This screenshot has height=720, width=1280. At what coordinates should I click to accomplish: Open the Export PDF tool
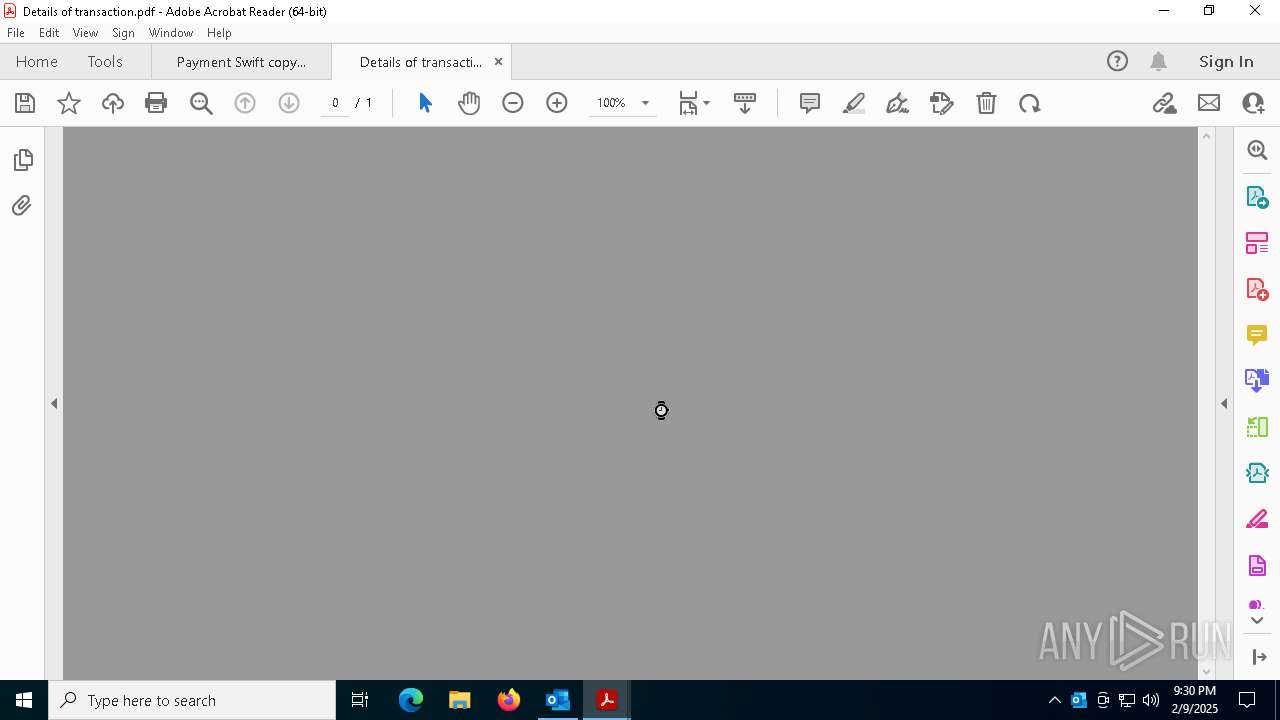[x=1257, y=197]
